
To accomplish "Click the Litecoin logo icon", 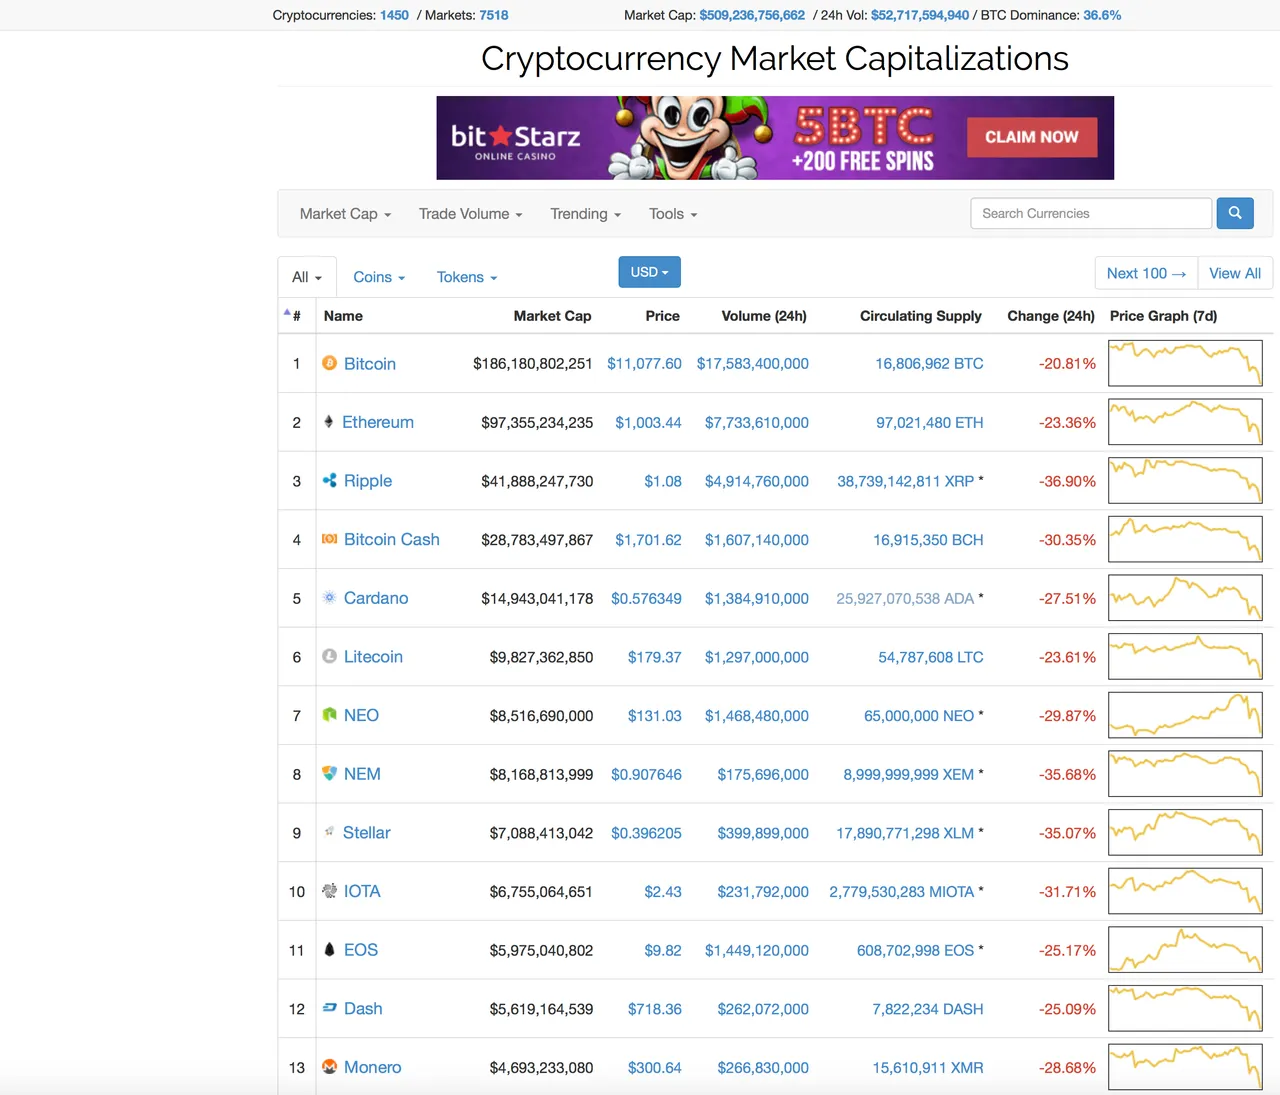I will [329, 656].
